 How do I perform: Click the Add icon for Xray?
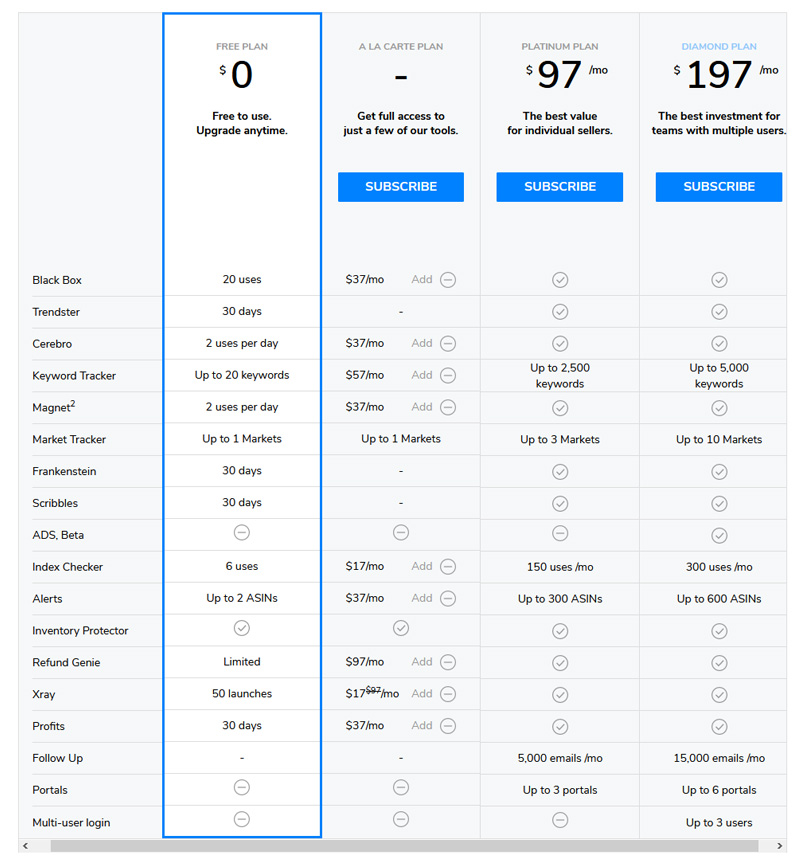[x=448, y=694]
